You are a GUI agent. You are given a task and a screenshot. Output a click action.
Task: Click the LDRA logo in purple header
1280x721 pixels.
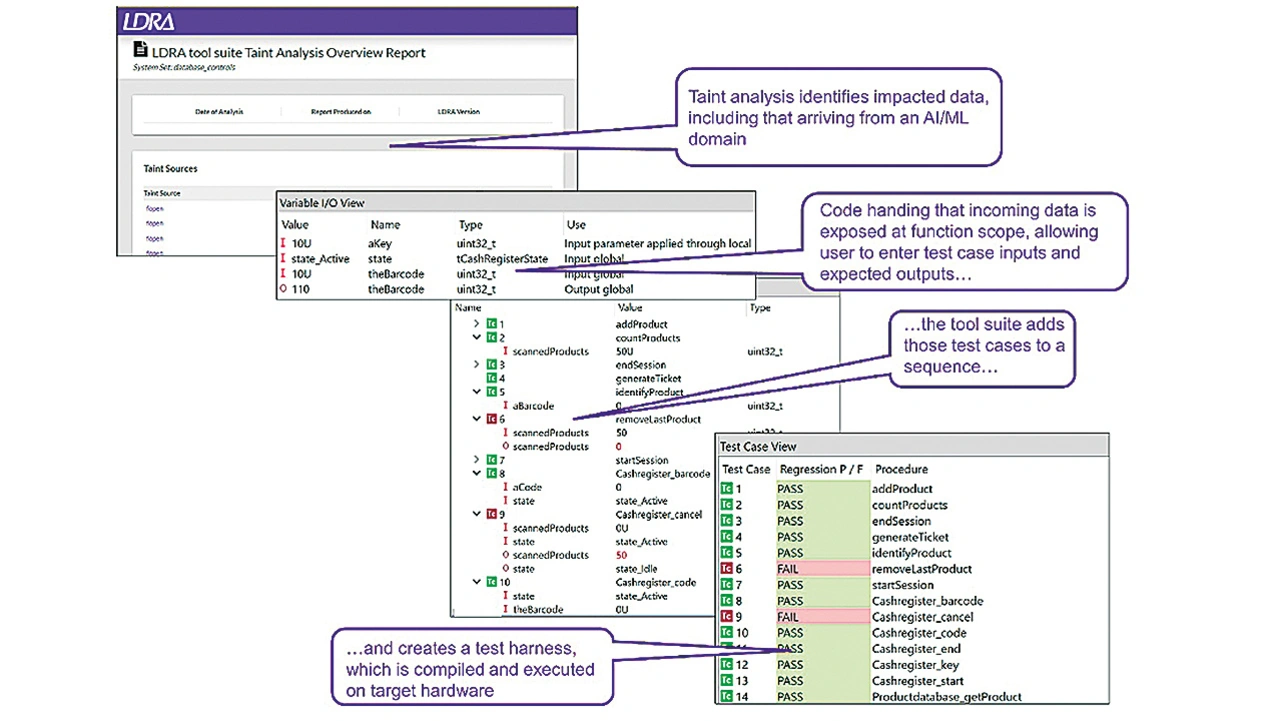click(149, 21)
